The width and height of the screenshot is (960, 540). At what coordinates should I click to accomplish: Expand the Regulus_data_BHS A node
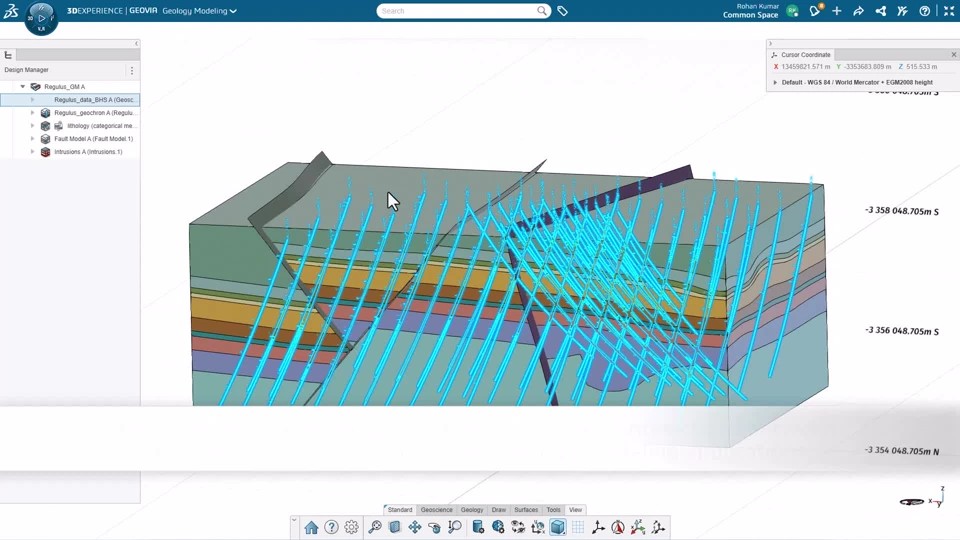point(32,100)
